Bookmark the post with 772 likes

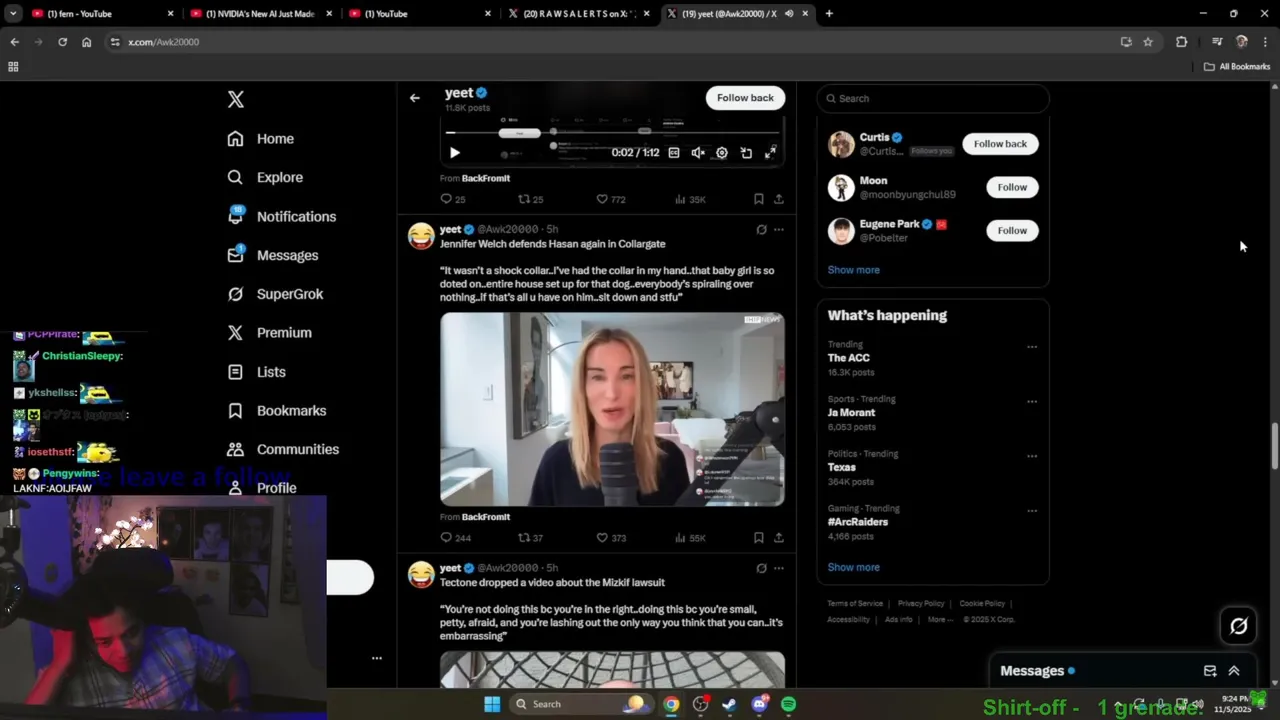759,199
